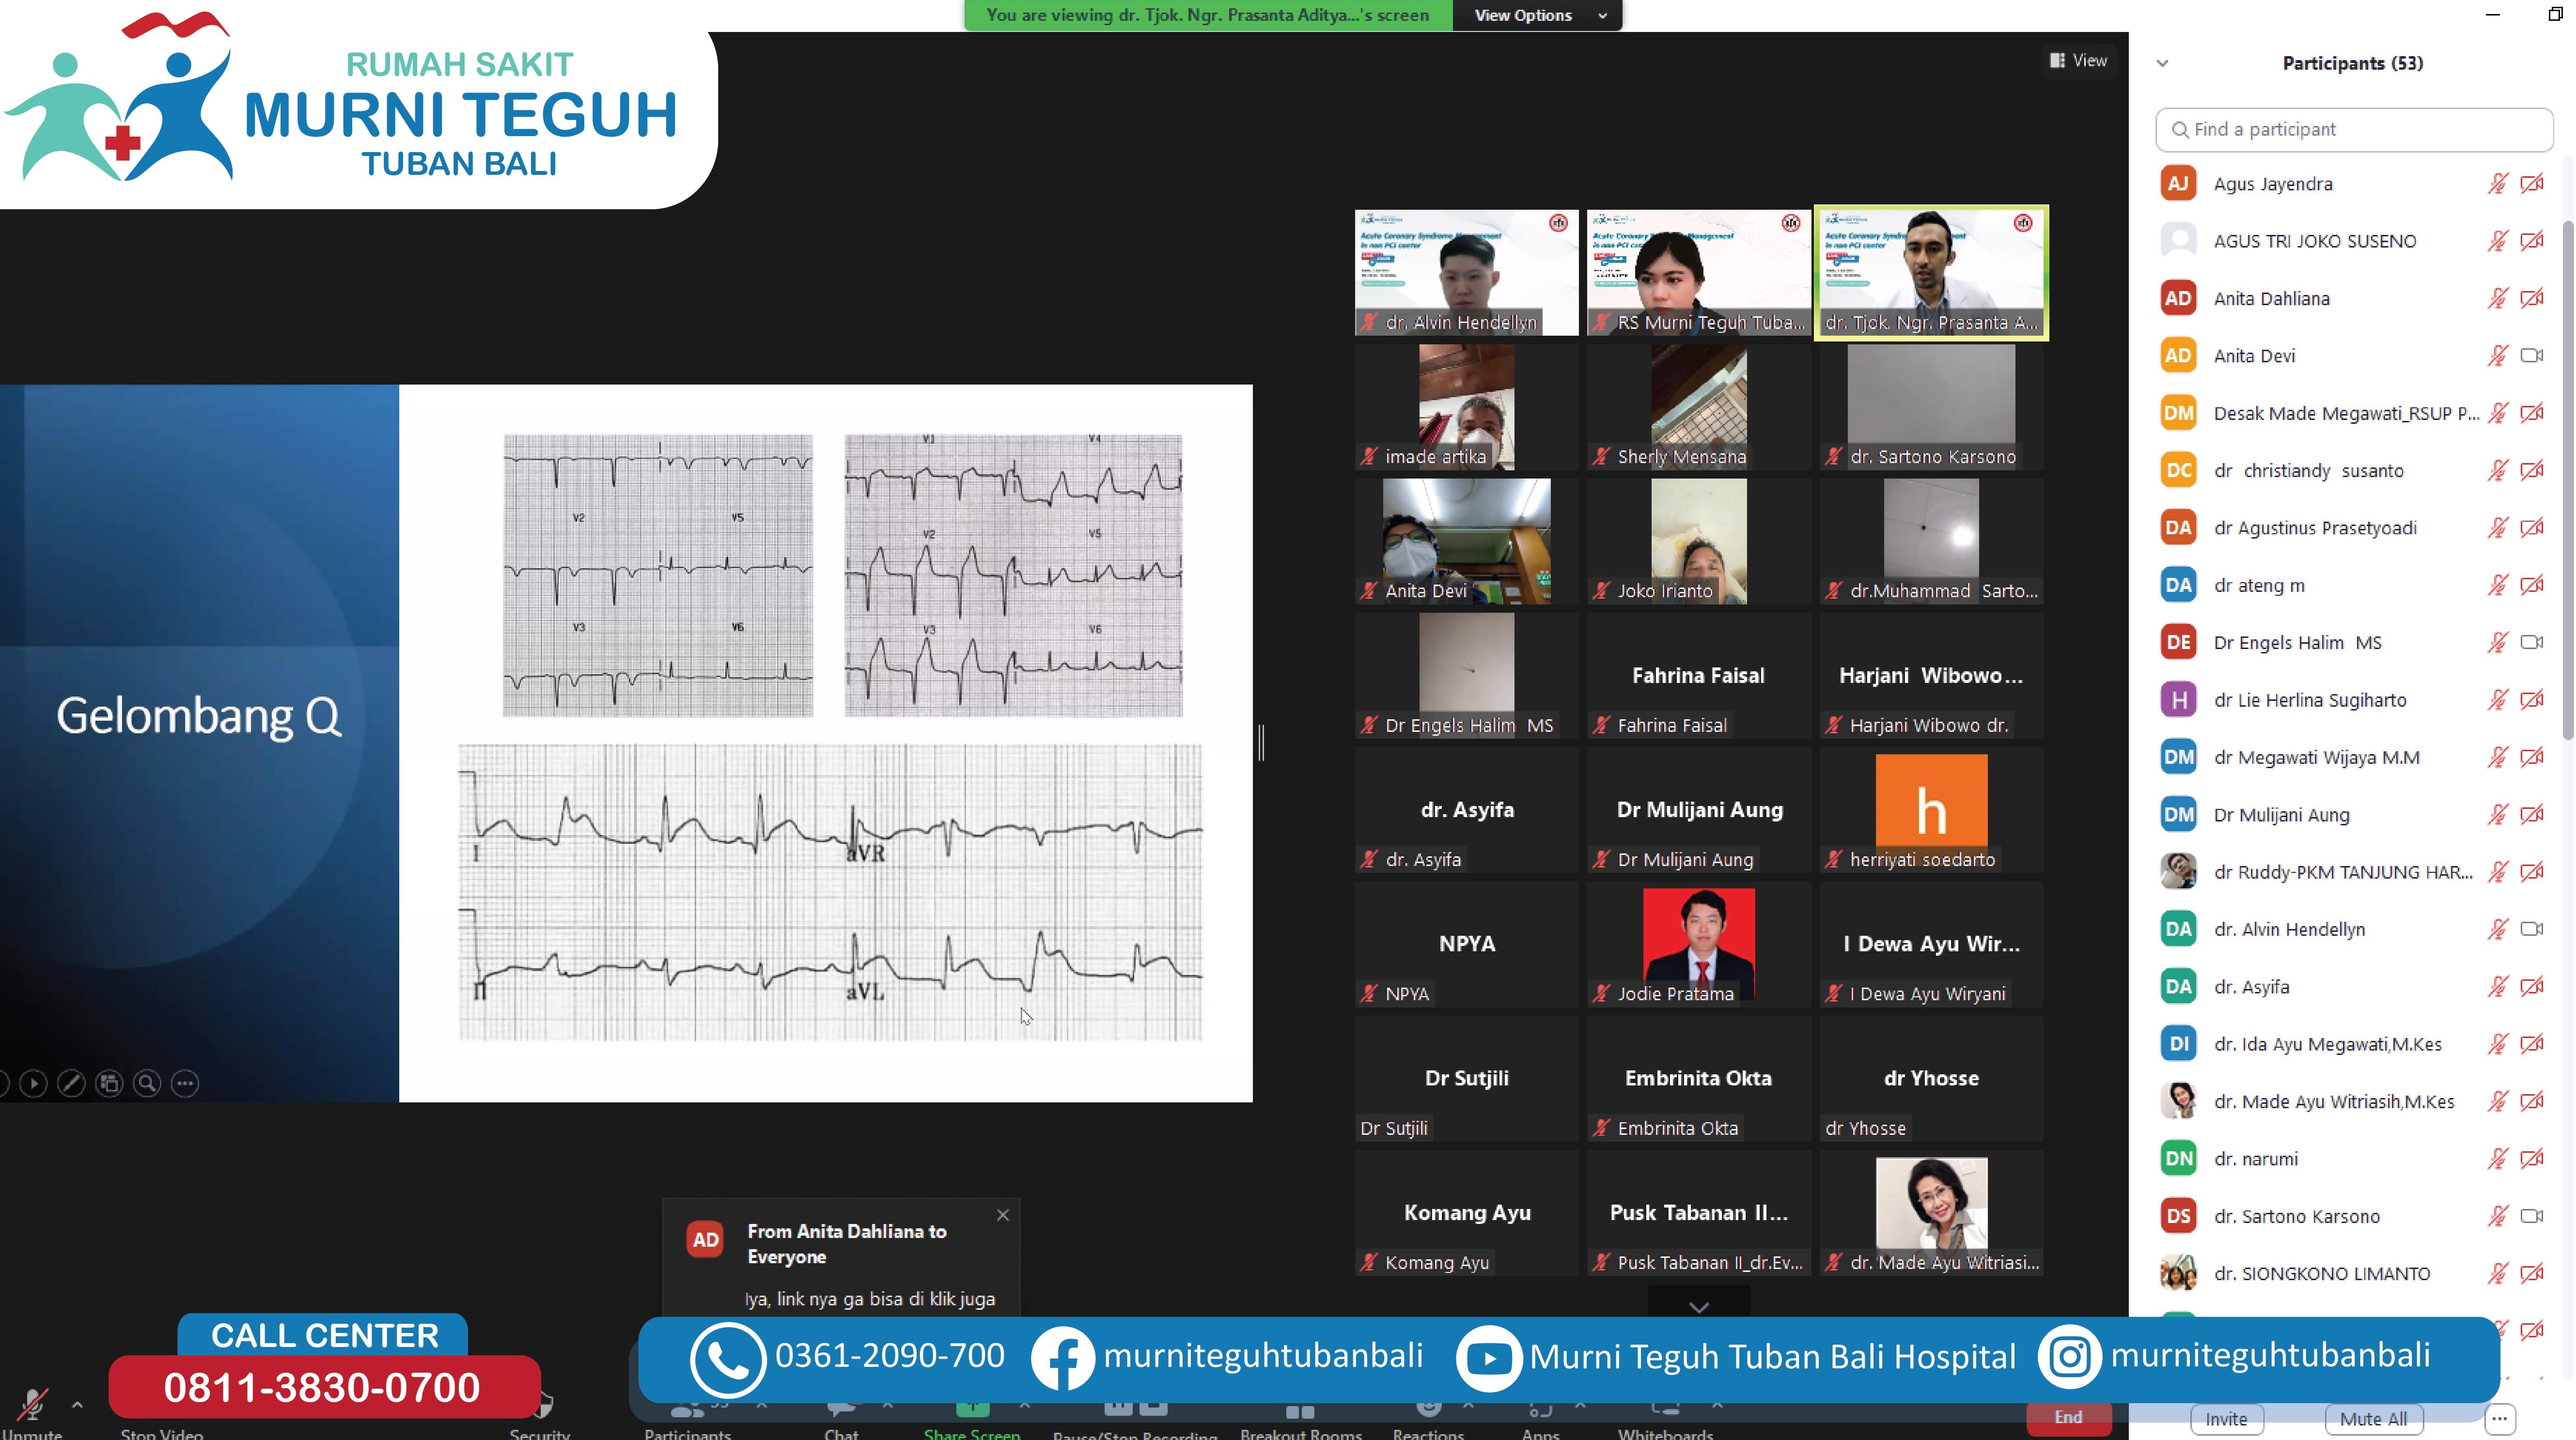This screenshot has height=1440, width=2576.
Task: Click dr. SIONGKONO LIMANTO profile photo avatar
Action: (2178, 1273)
